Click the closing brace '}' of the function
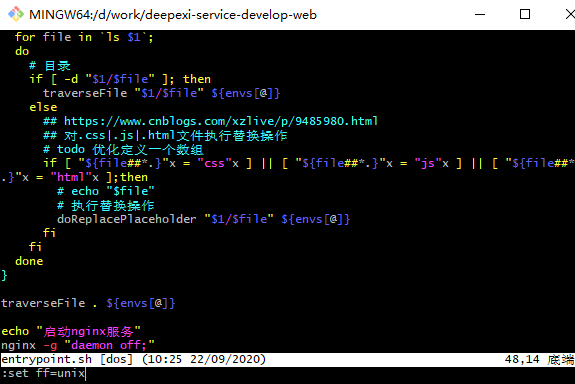This screenshot has width=575, height=384. [4, 275]
